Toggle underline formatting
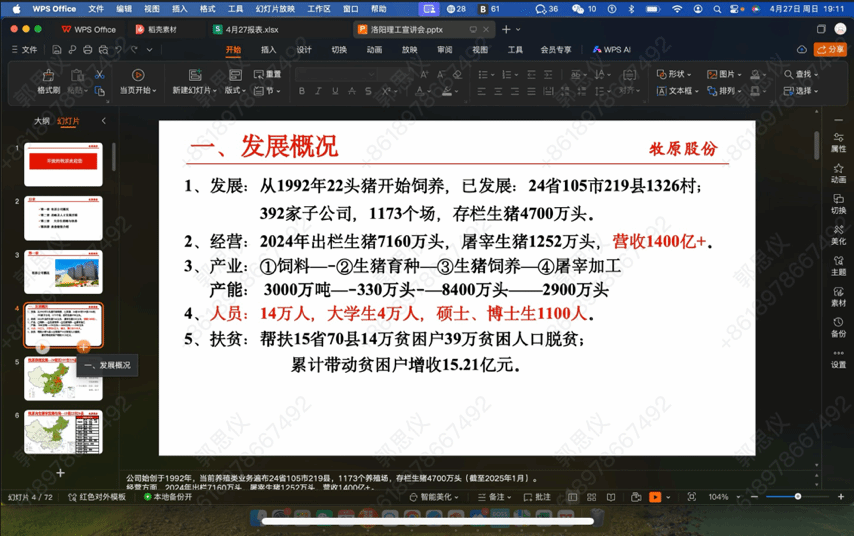Screen dimensions: 854x536 (335, 91)
